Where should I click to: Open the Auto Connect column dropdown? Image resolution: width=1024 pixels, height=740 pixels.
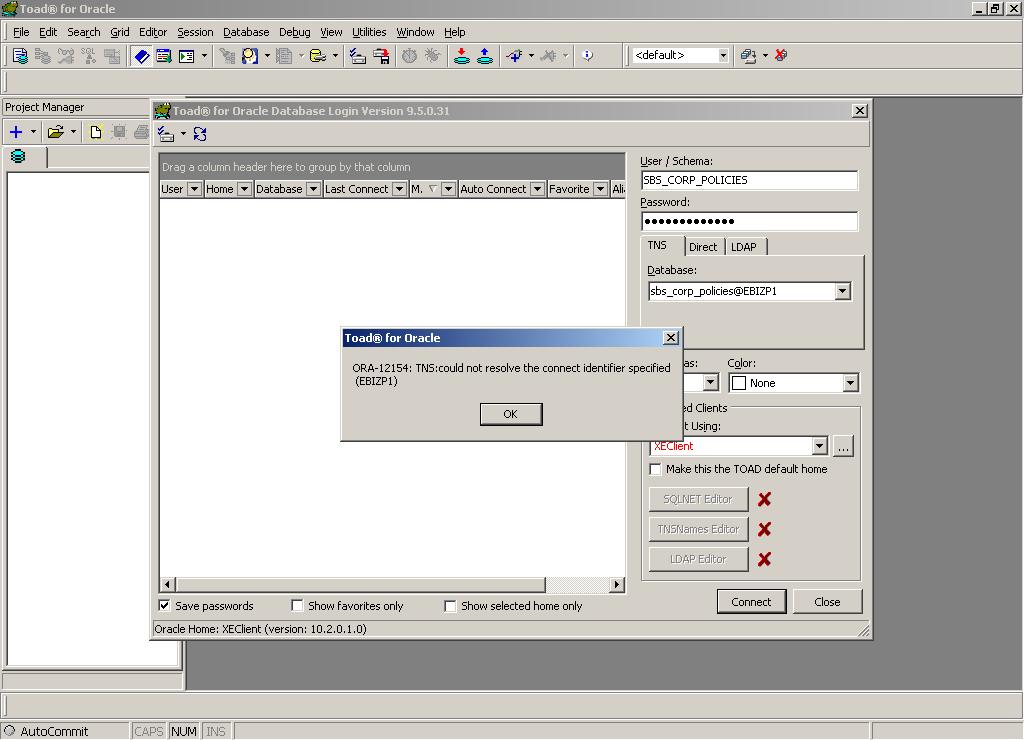tap(537, 189)
